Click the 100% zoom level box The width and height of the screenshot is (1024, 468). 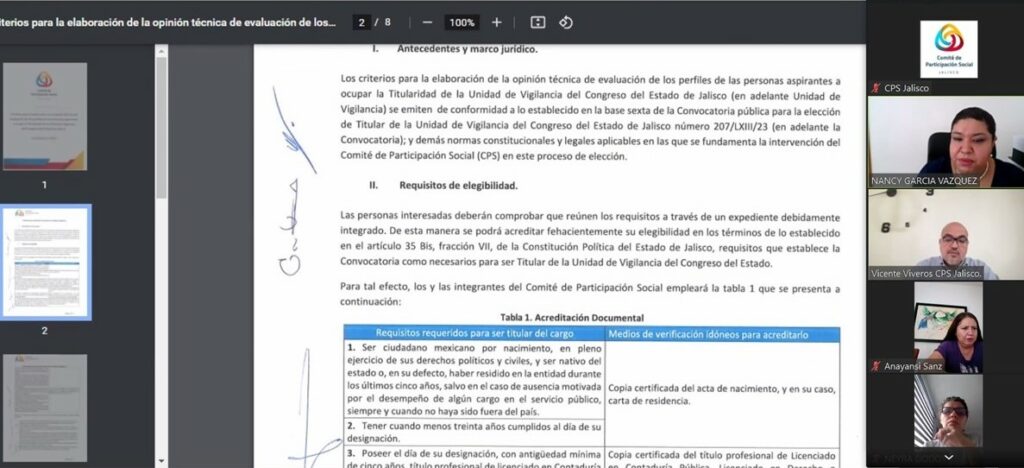461,22
